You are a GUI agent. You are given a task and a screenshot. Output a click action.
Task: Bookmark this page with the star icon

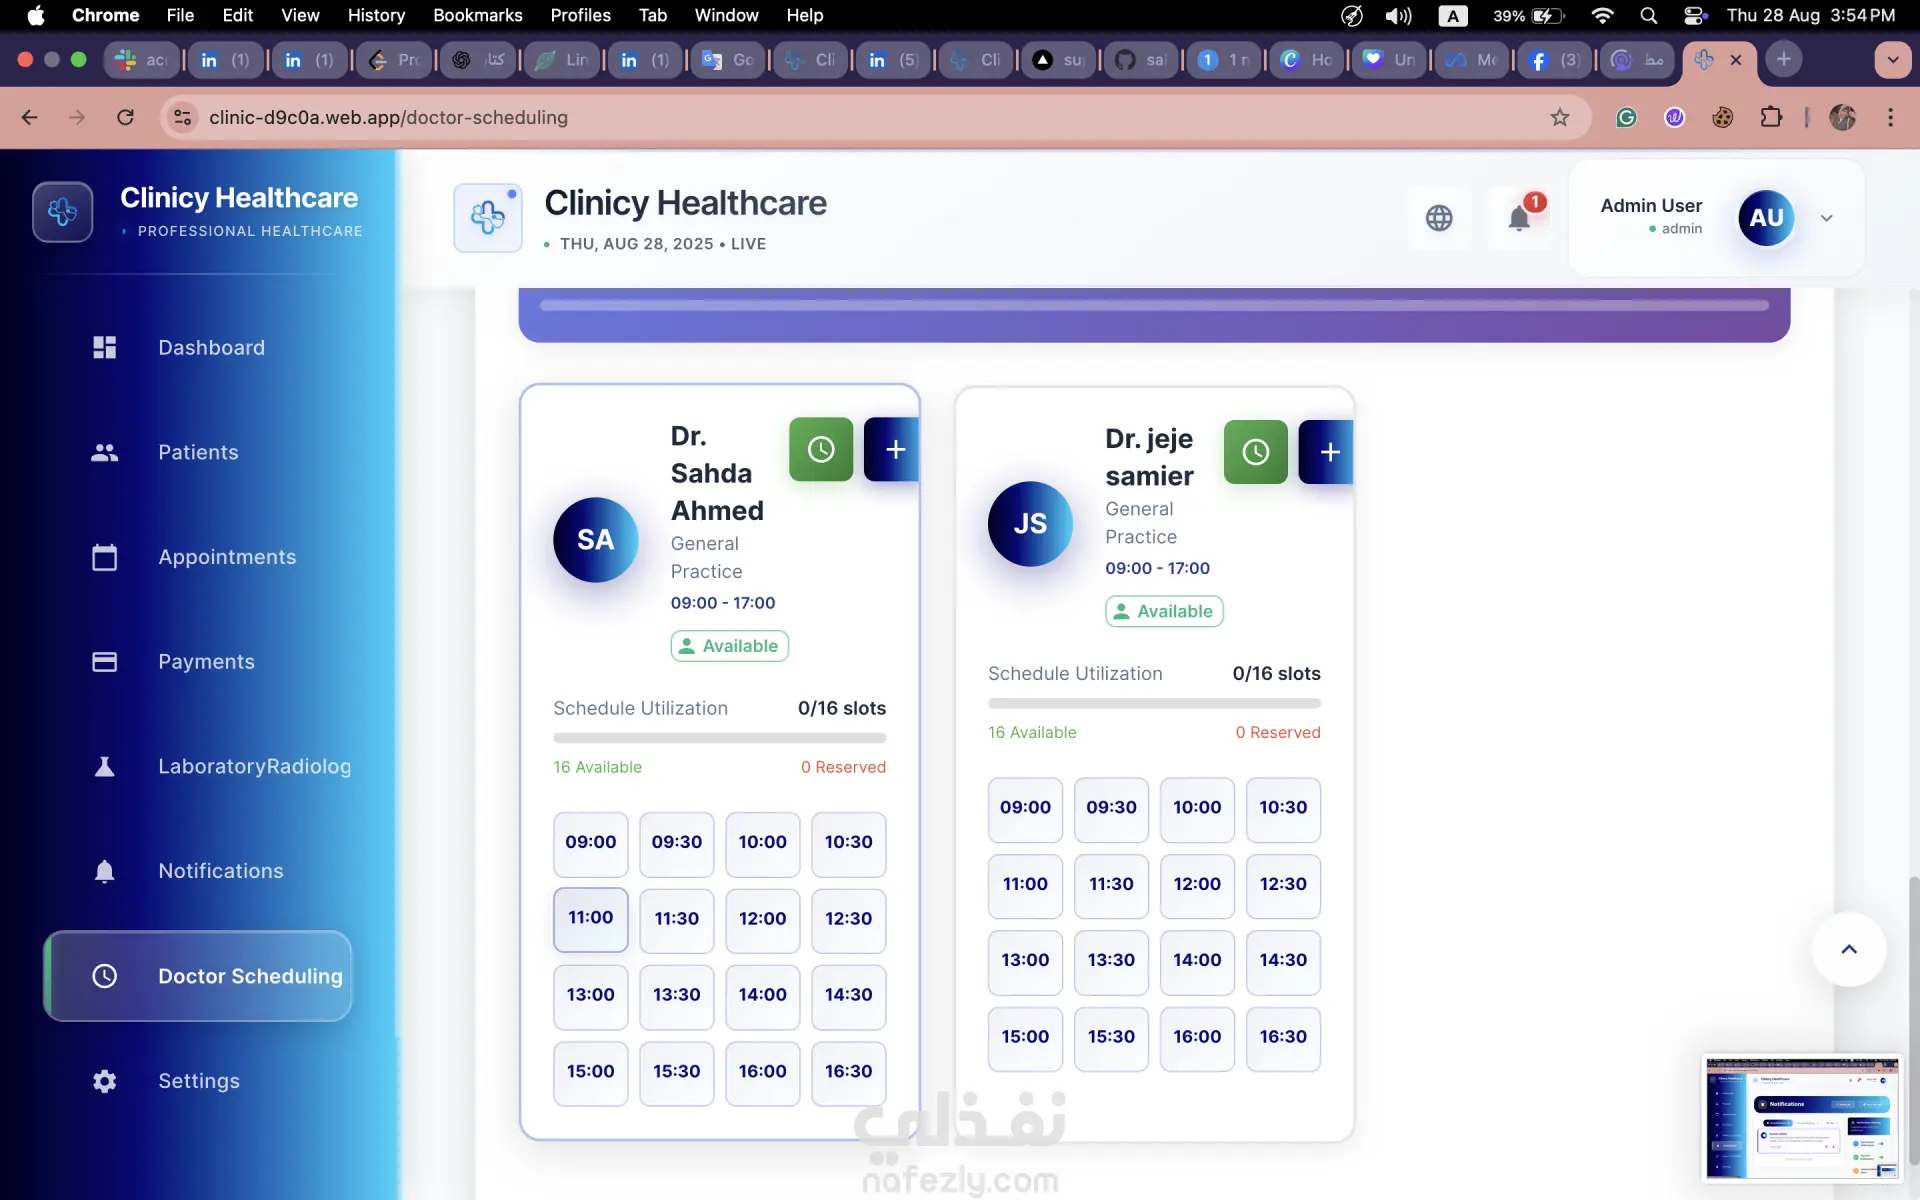point(1559,117)
